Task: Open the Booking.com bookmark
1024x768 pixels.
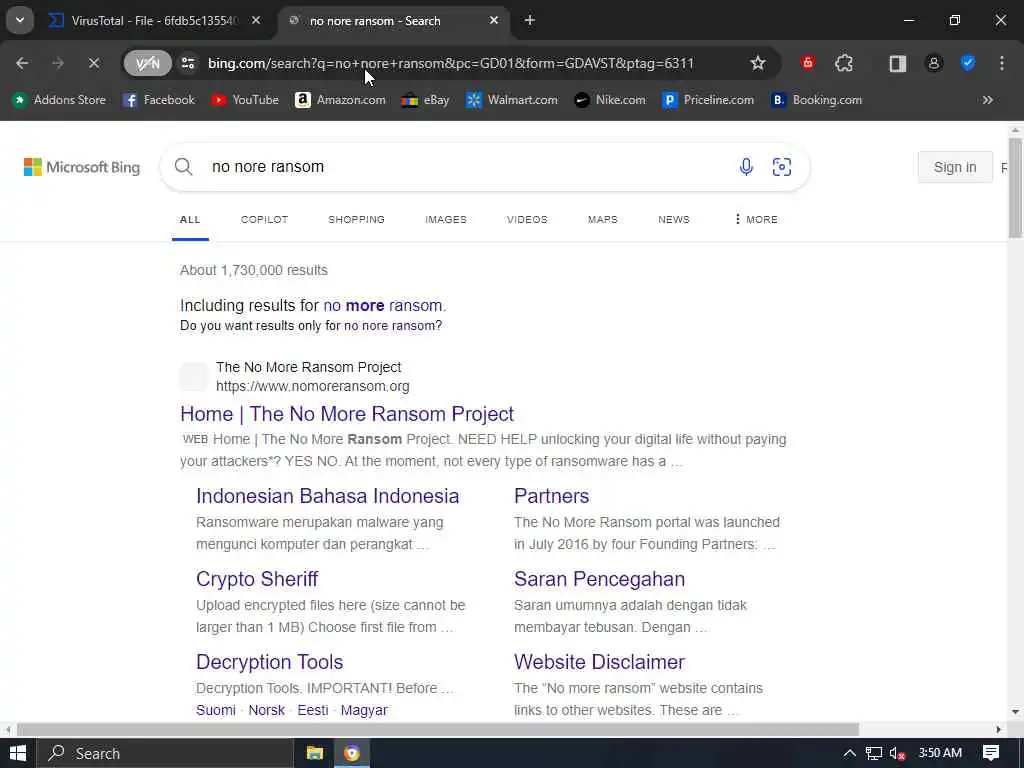Action: click(x=816, y=100)
